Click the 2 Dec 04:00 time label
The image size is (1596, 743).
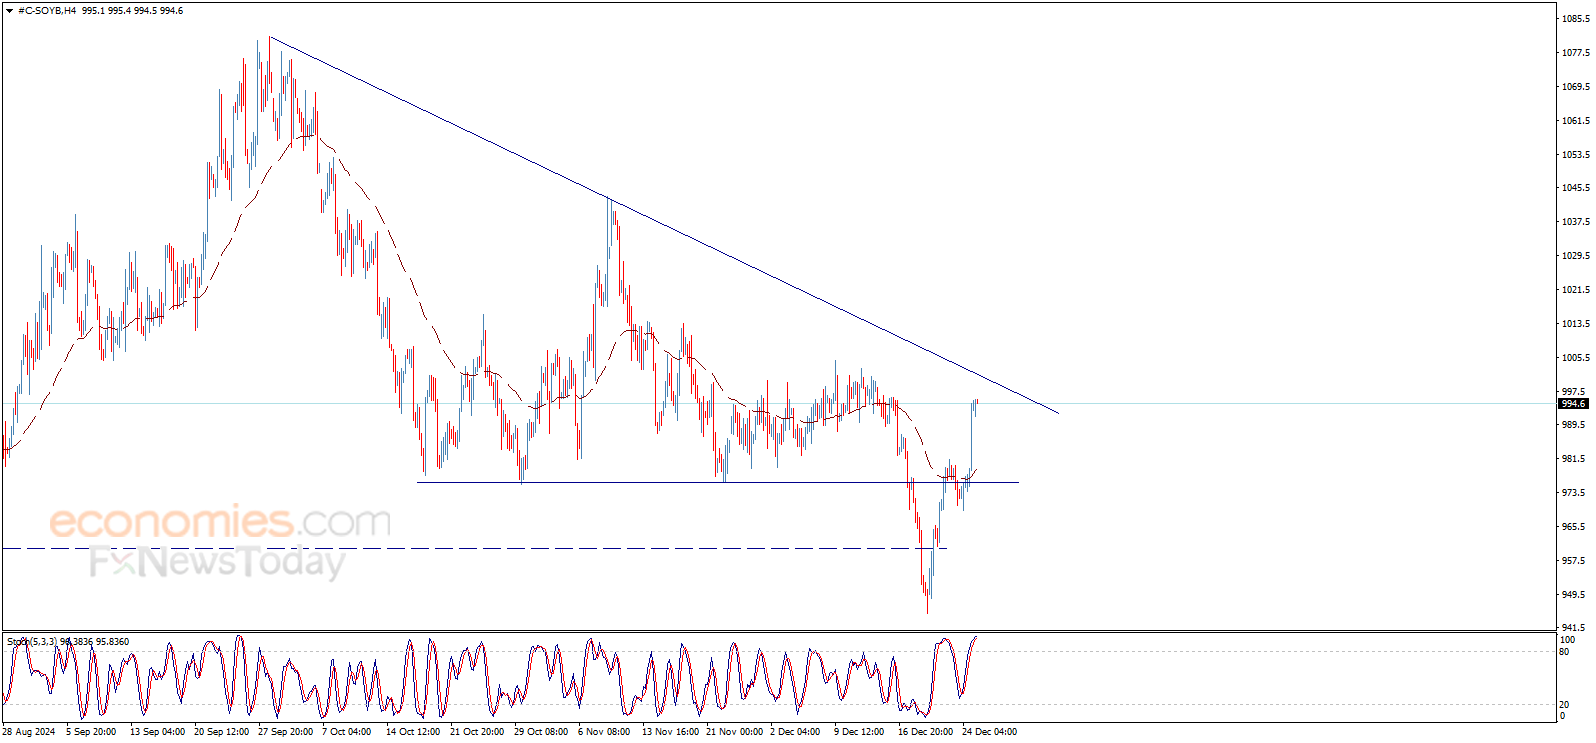[795, 732]
